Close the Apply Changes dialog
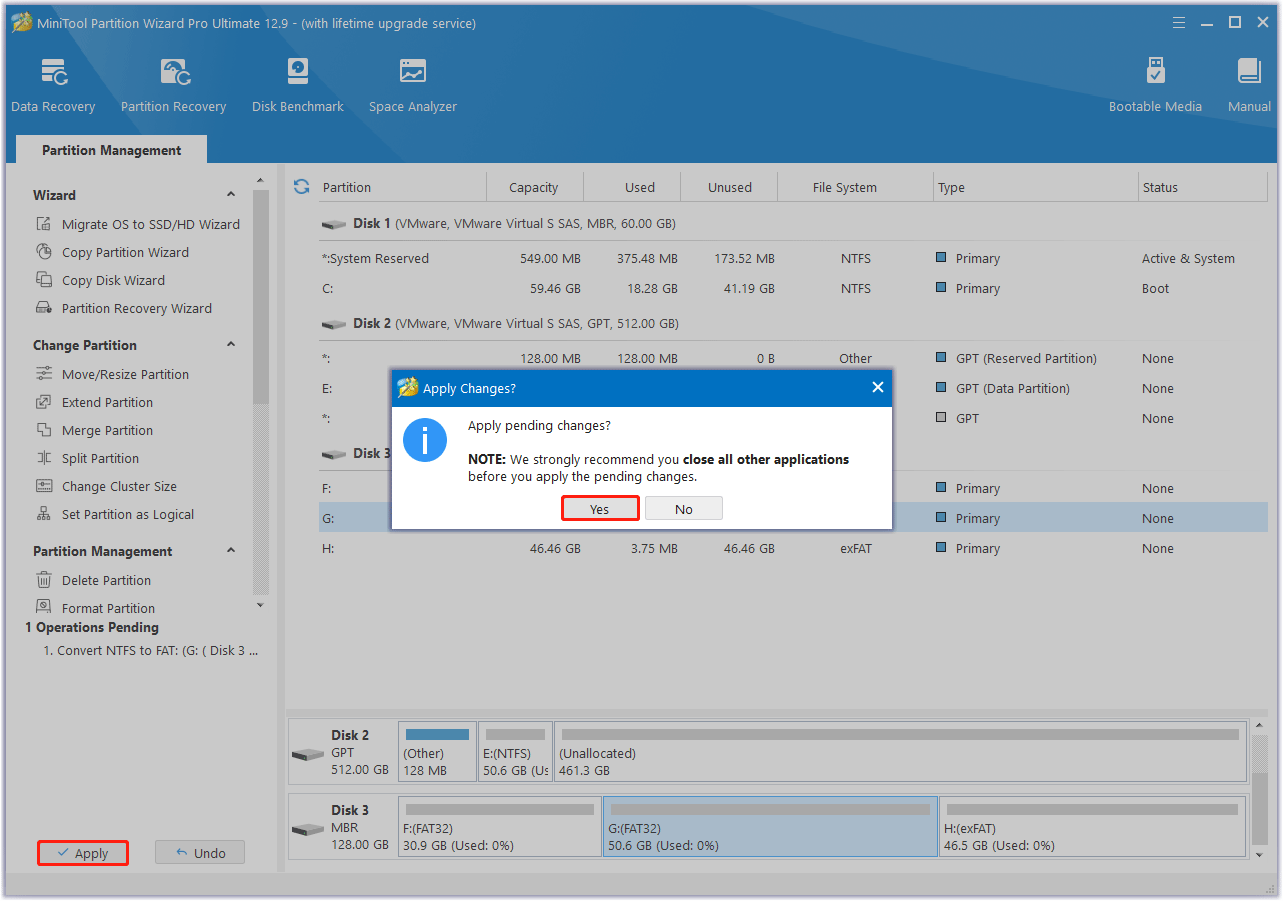Image resolution: width=1283 pixels, height=901 pixels. point(878,388)
